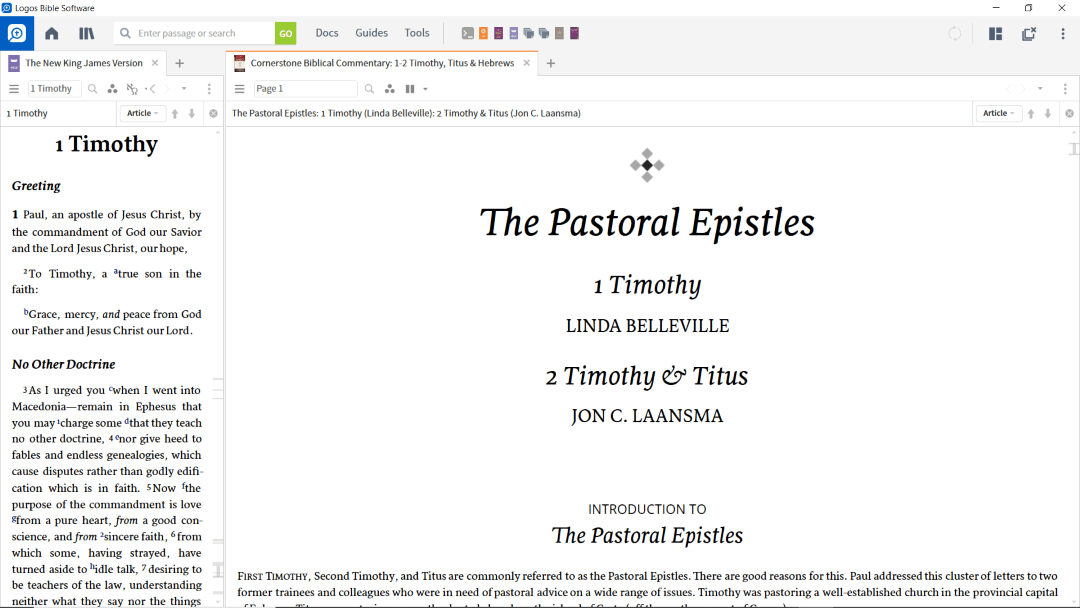This screenshot has height=608, width=1080.
Task: Open the NKJV panel's hamburger navigation menu
Action: coord(14,89)
